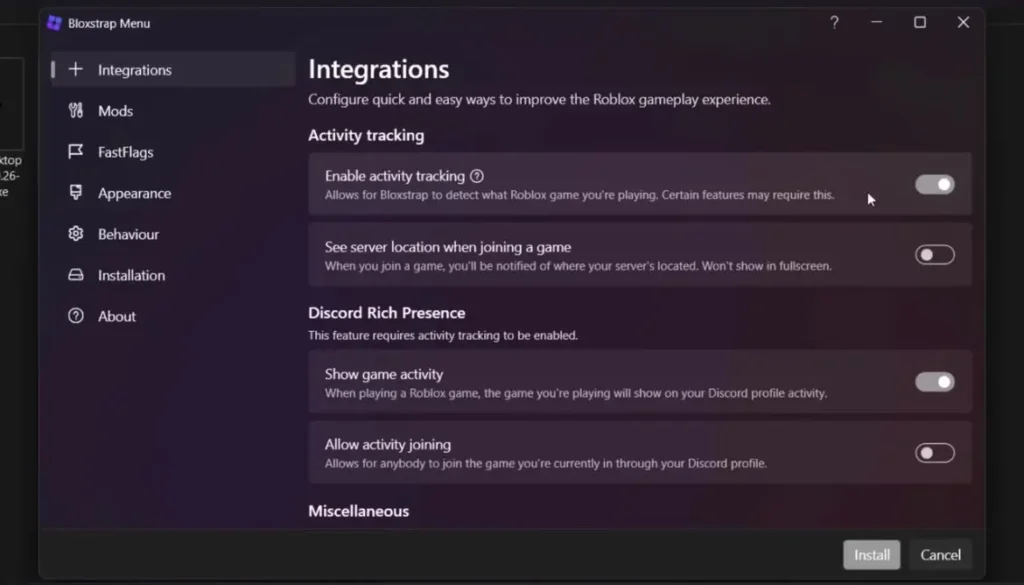Image resolution: width=1024 pixels, height=585 pixels.
Task: Click the Cancel button
Action: tap(940, 555)
